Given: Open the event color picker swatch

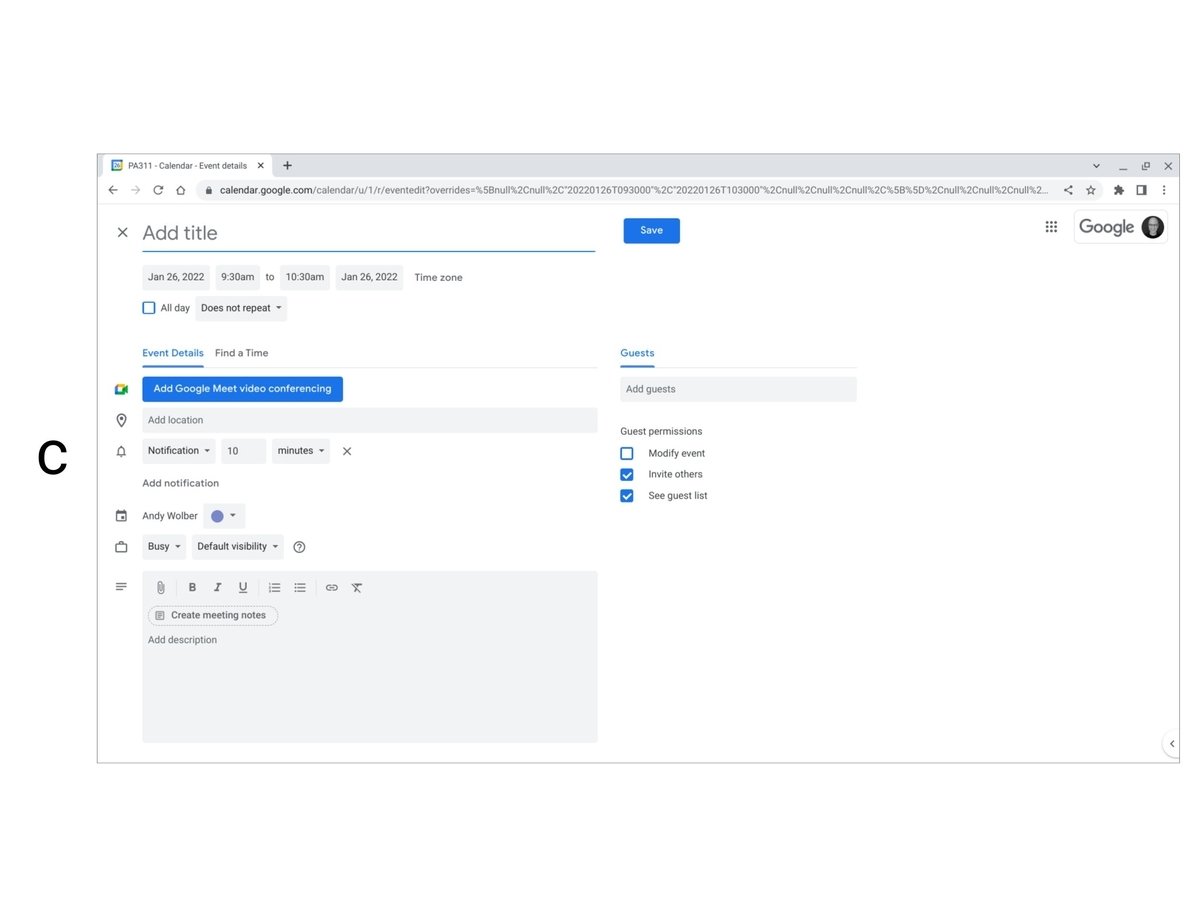Looking at the screenshot, I should click(223, 516).
